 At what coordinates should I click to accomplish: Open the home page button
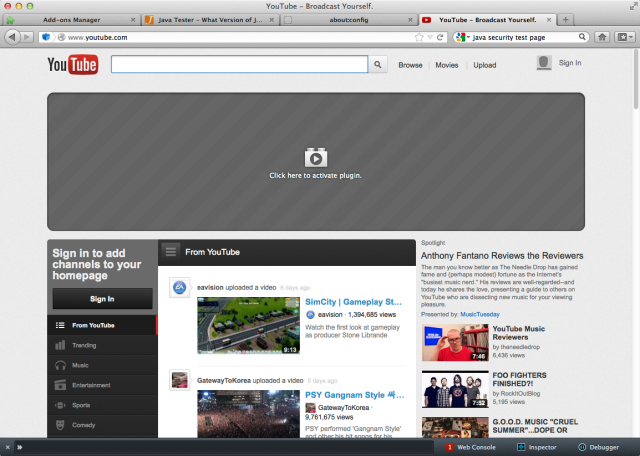coord(602,37)
